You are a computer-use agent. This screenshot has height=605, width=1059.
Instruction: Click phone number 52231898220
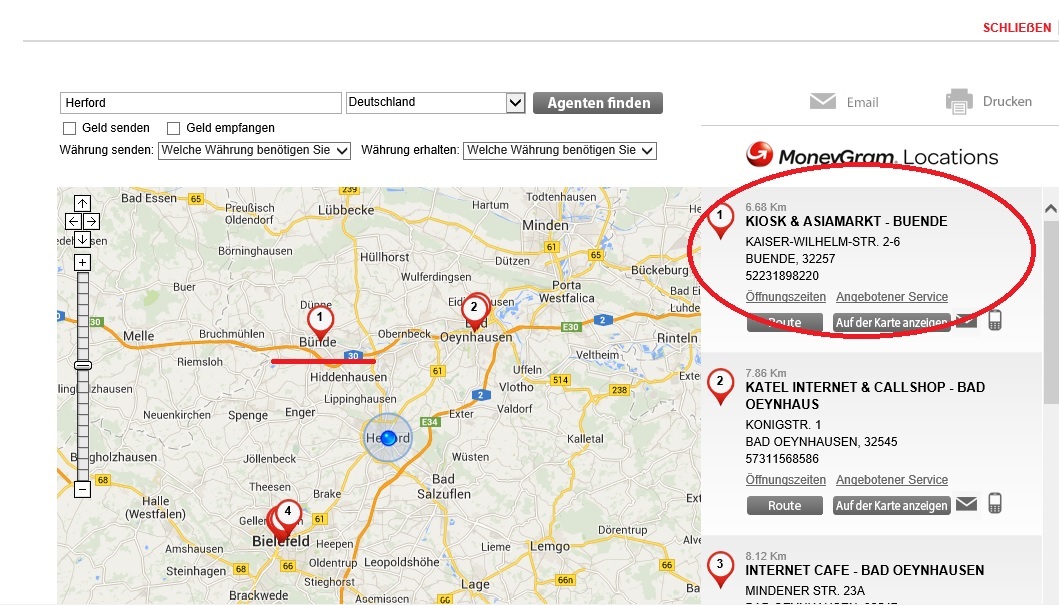[782, 276]
